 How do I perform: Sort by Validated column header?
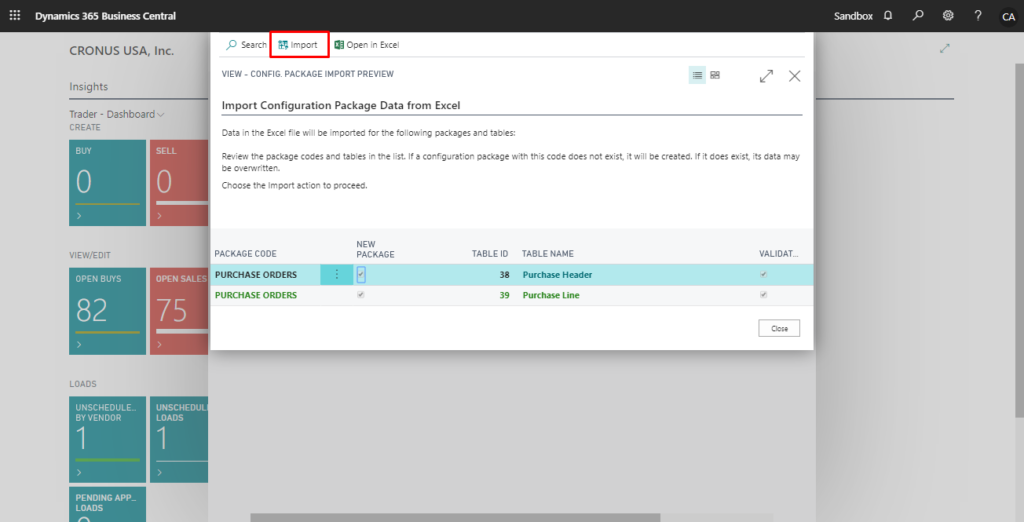click(778, 253)
